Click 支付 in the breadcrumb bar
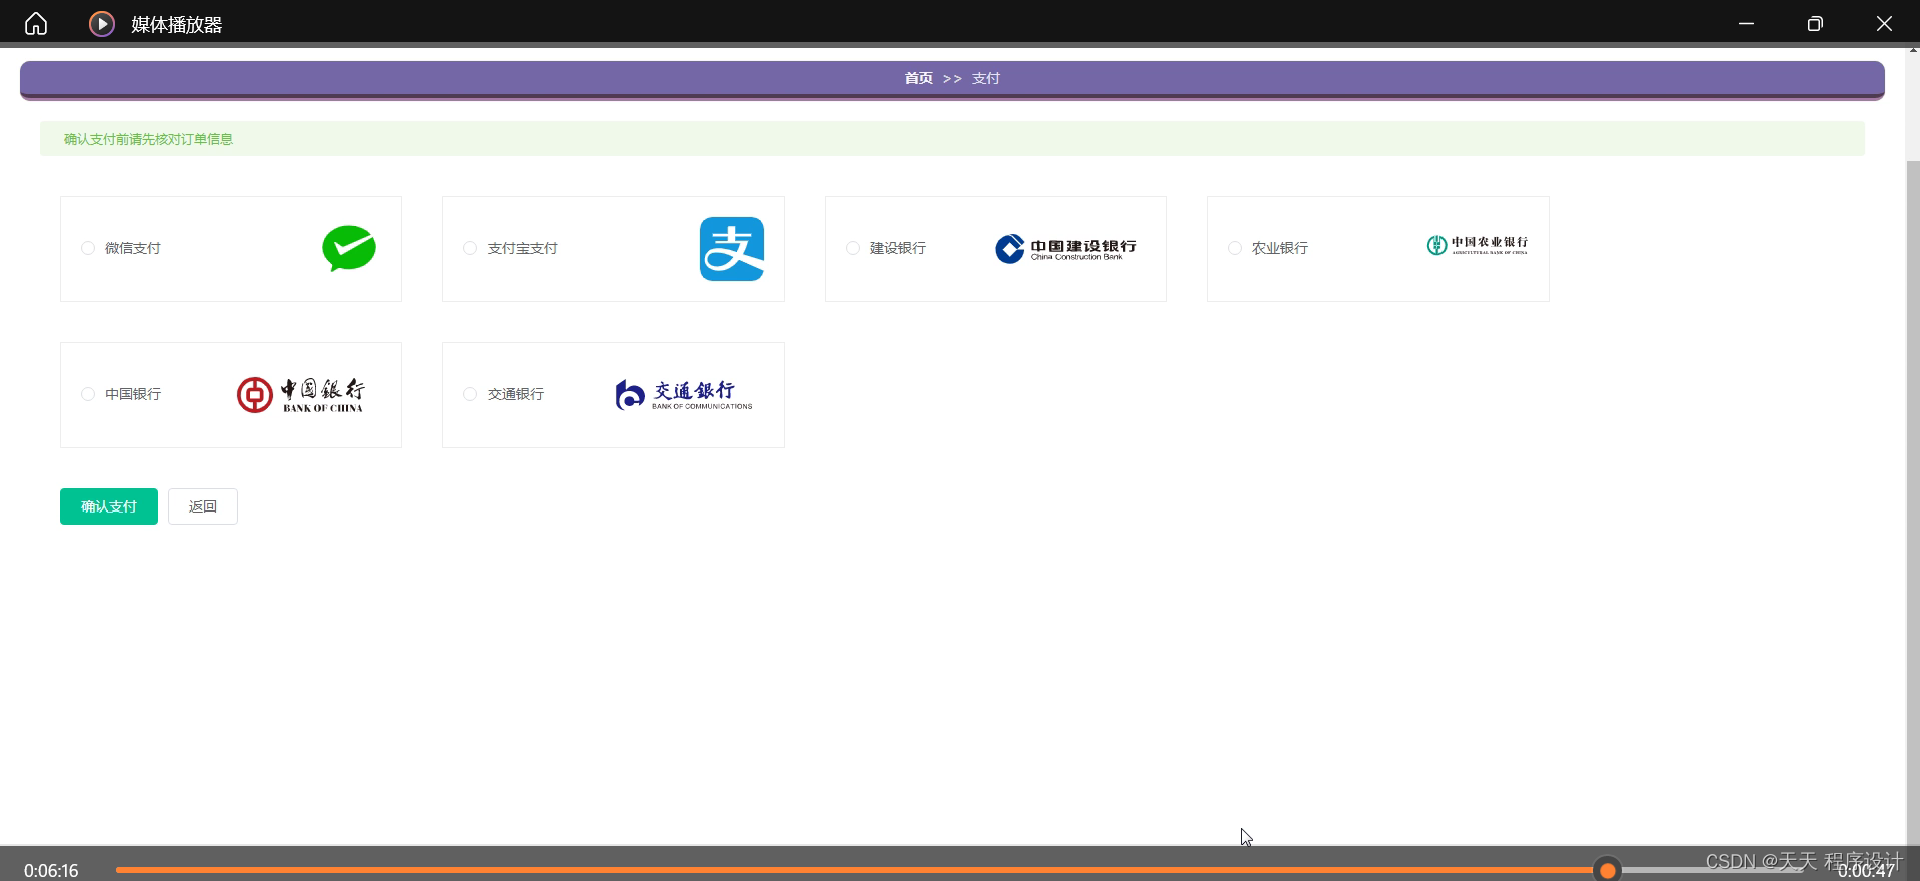The width and height of the screenshot is (1920, 881). coord(986,78)
